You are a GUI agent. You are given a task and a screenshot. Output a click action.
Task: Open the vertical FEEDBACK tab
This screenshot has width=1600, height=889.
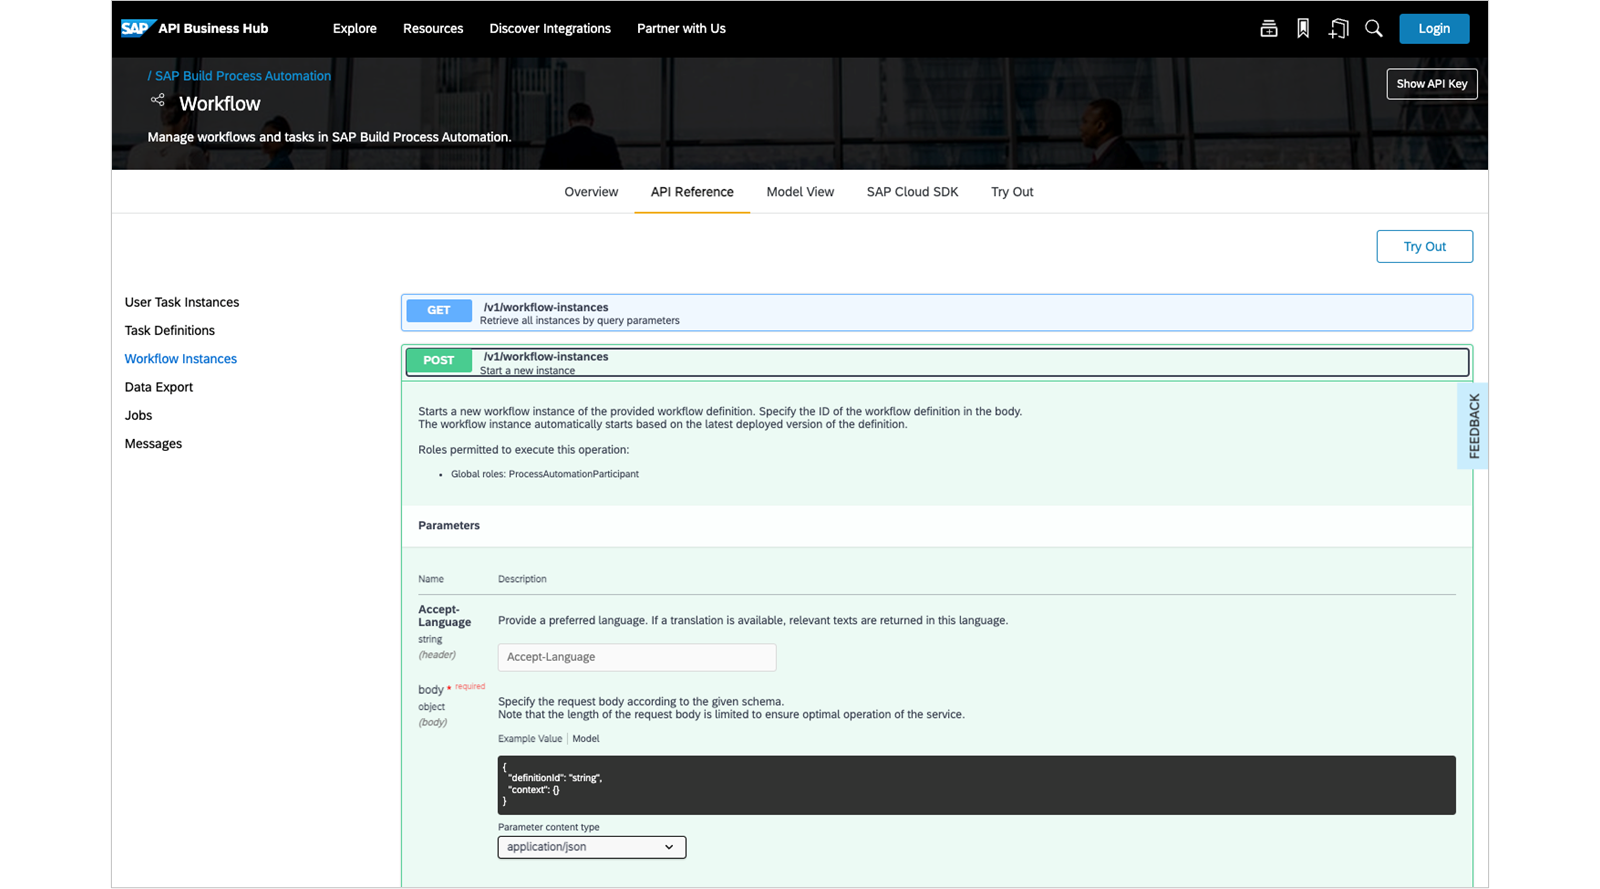pos(1473,426)
